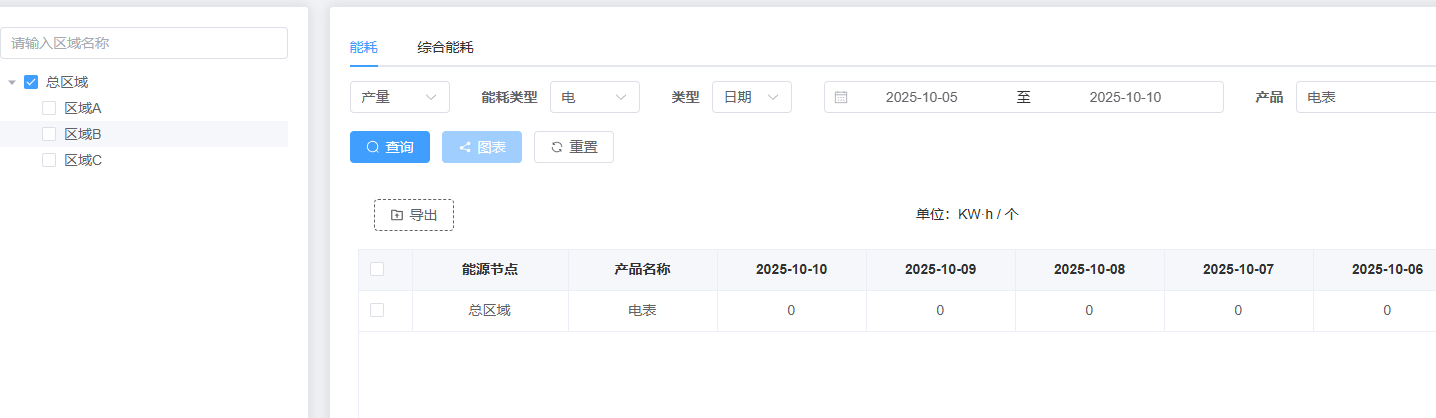Click the 0 value under 2025-10-10
1436x418 pixels.
(x=791, y=310)
